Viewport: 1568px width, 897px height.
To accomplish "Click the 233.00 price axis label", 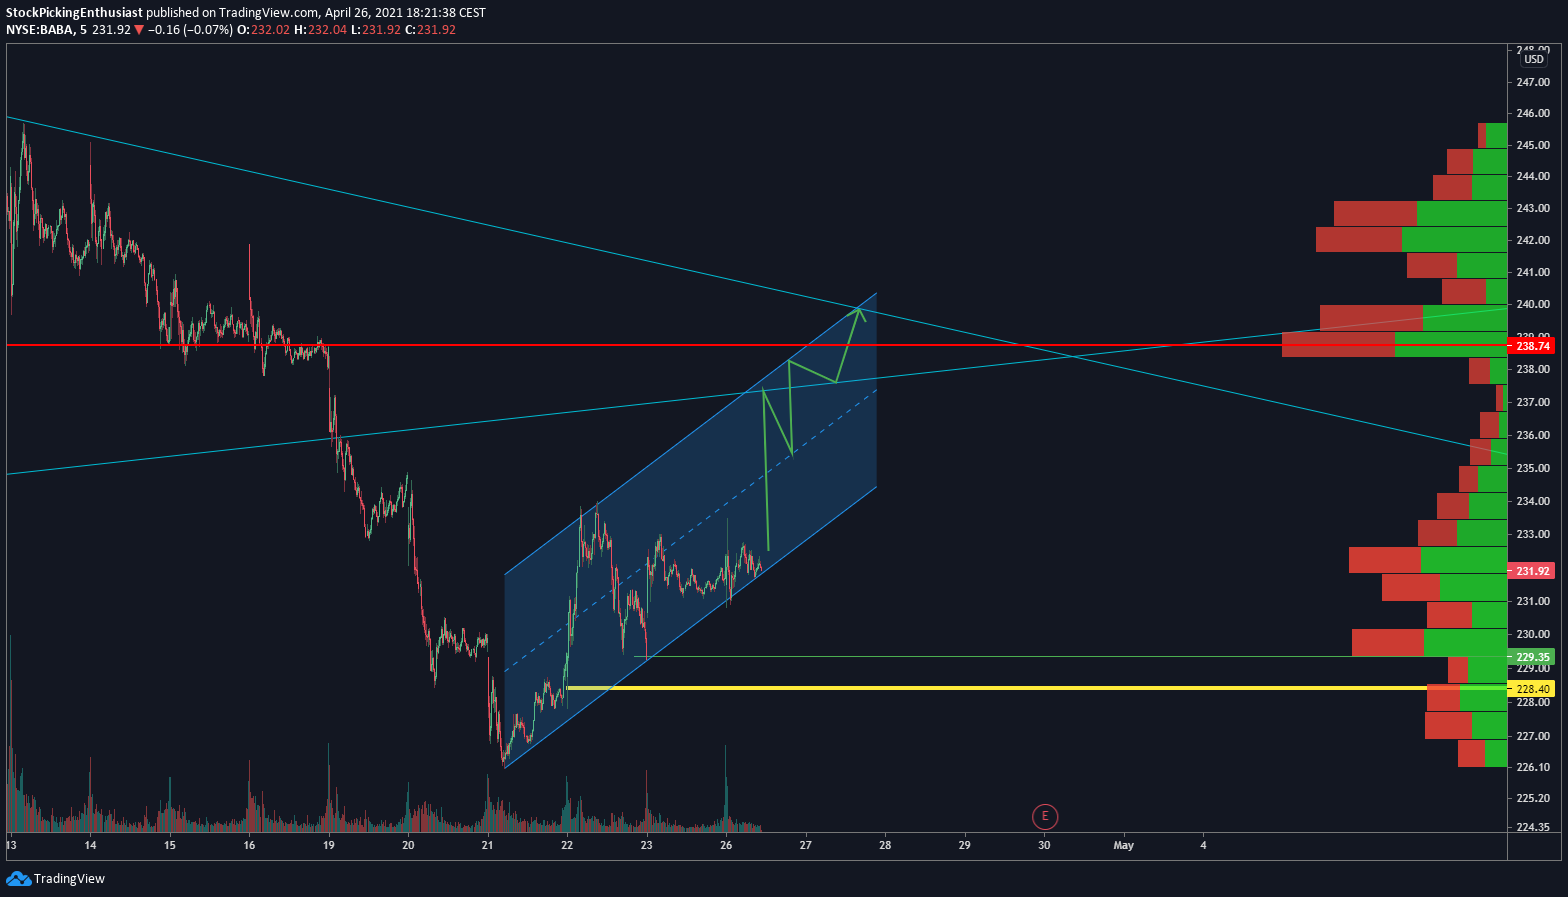I will click(x=1533, y=534).
